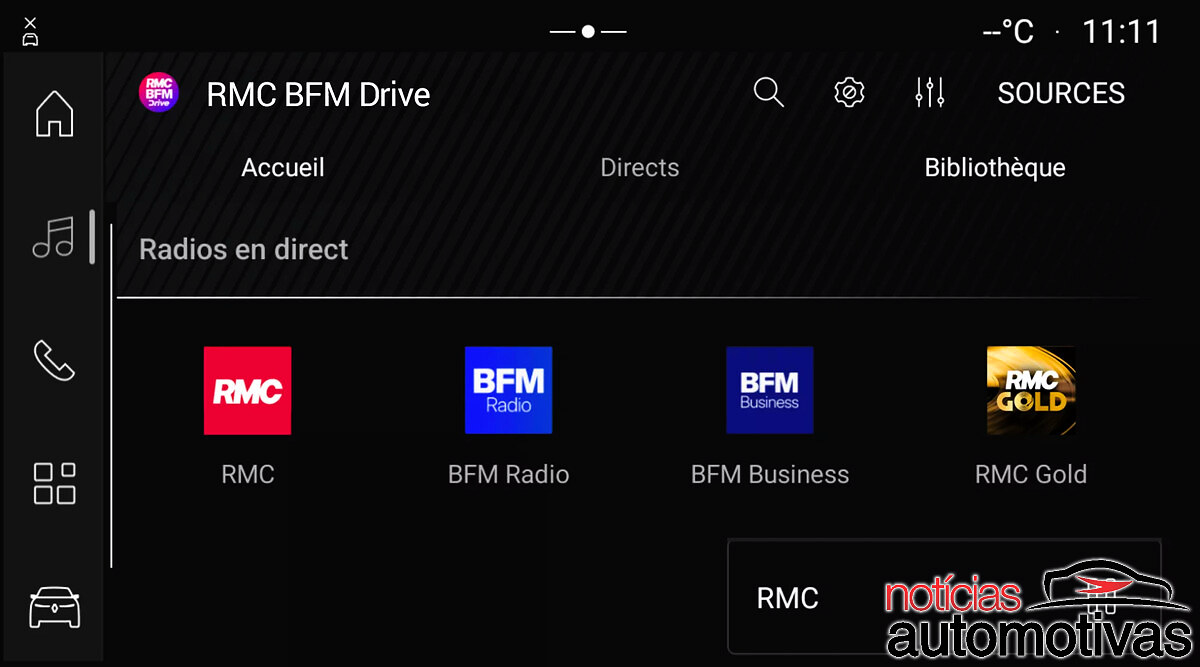The height and width of the screenshot is (667, 1200).
Task: Open search with the magnifier icon
Action: pyautogui.click(x=768, y=92)
